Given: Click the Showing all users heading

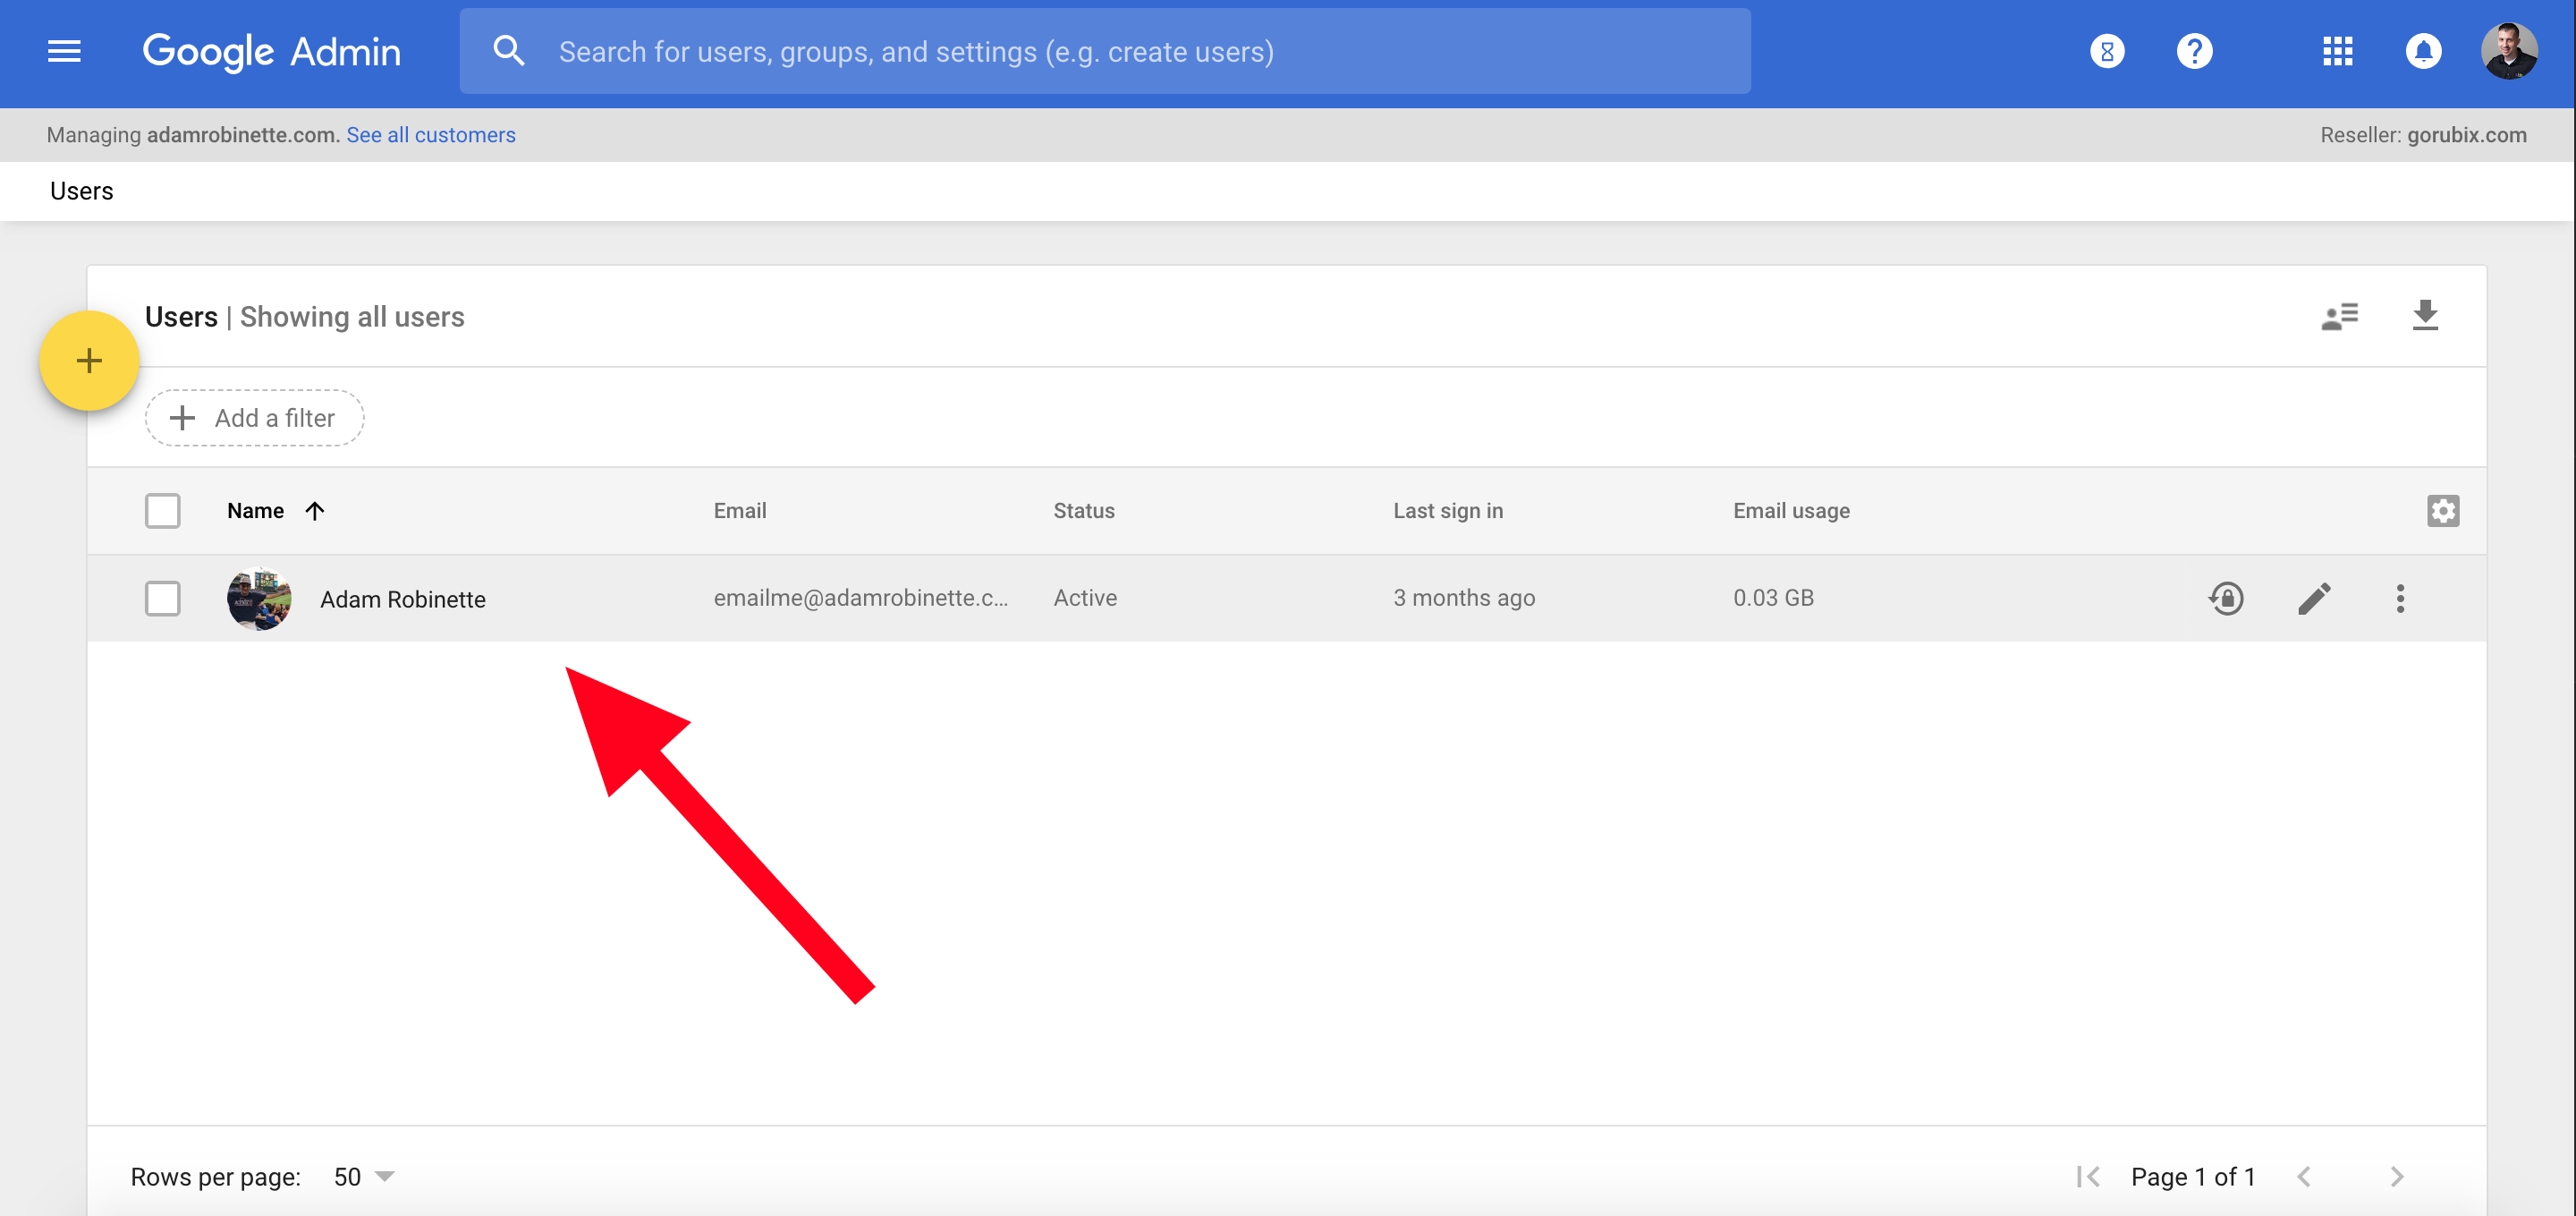Looking at the screenshot, I should 352,317.
